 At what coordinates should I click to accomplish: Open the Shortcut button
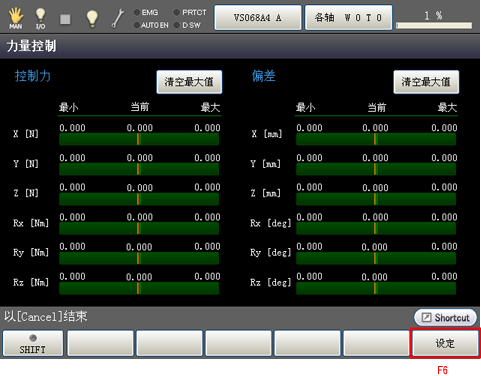(x=445, y=317)
